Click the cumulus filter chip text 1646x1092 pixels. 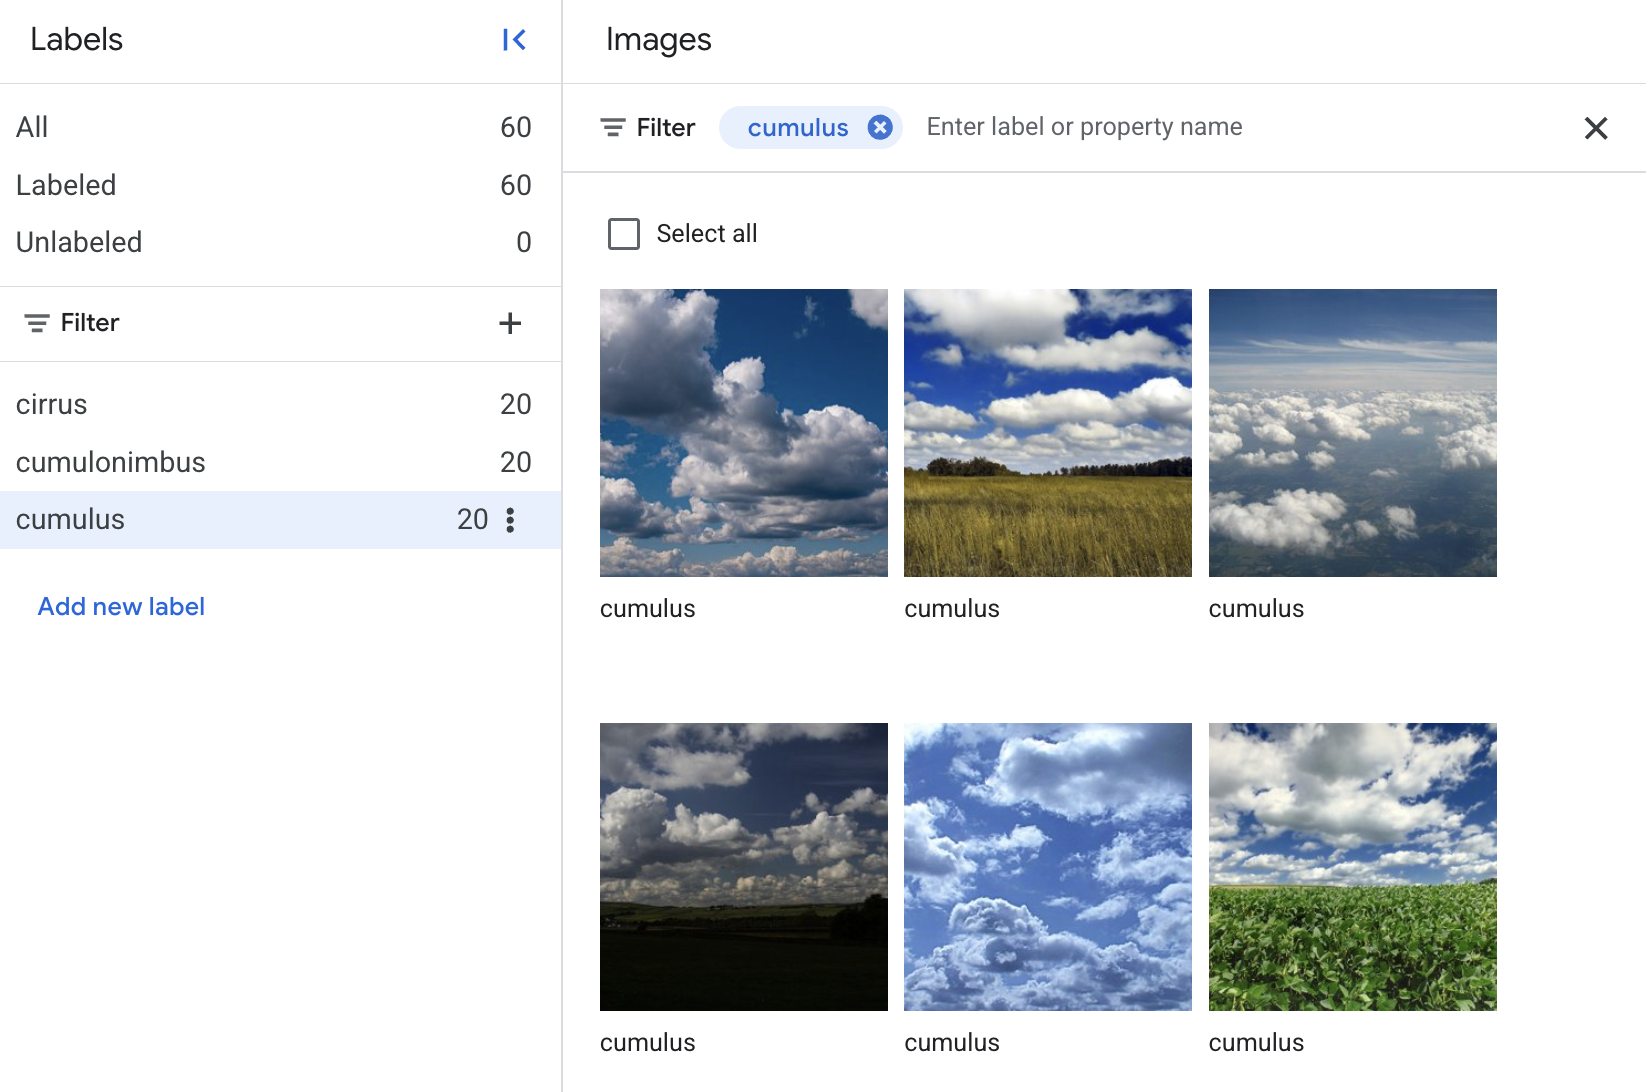798,128
